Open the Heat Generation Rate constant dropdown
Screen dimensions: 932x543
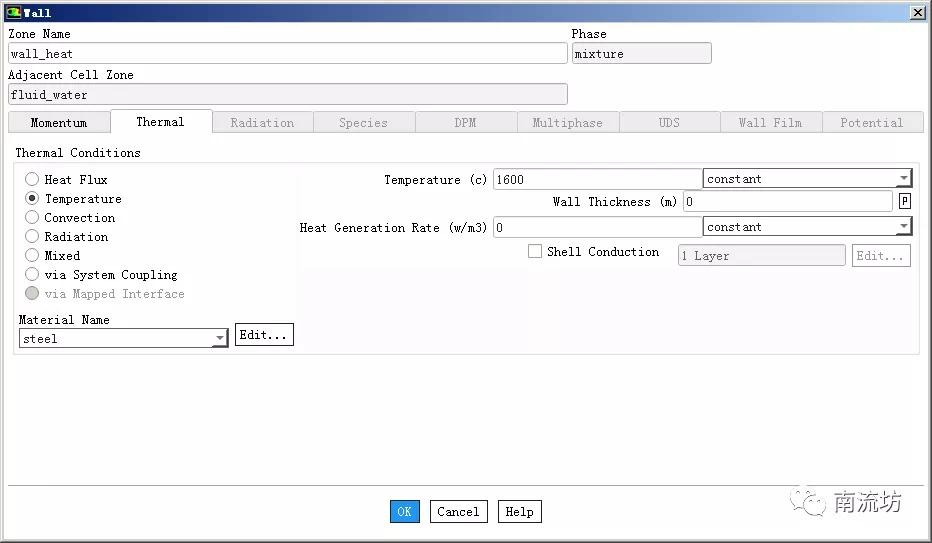pyautogui.click(x=807, y=226)
